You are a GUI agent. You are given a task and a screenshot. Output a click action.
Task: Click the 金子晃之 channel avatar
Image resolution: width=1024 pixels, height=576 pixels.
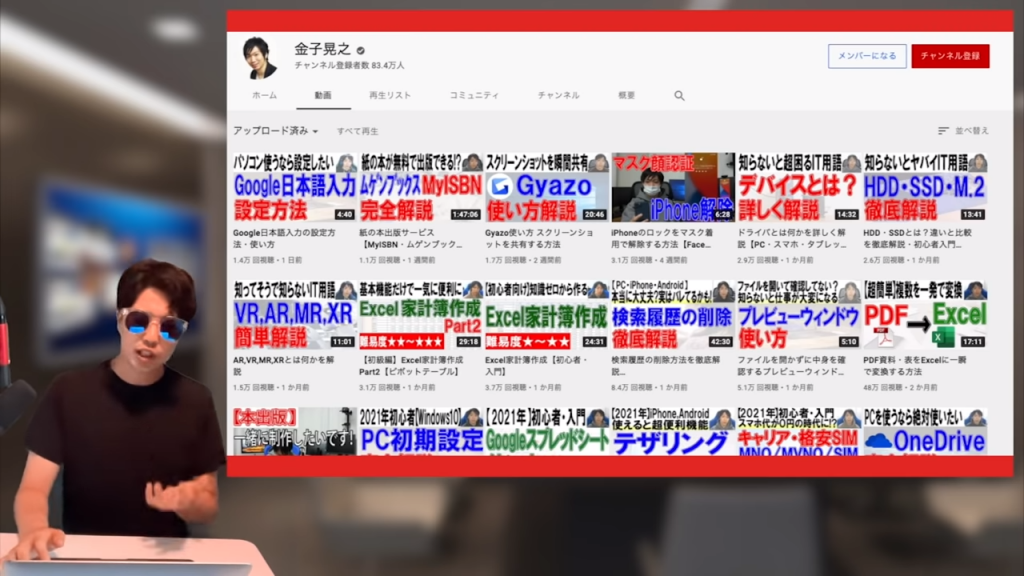tap(259, 57)
